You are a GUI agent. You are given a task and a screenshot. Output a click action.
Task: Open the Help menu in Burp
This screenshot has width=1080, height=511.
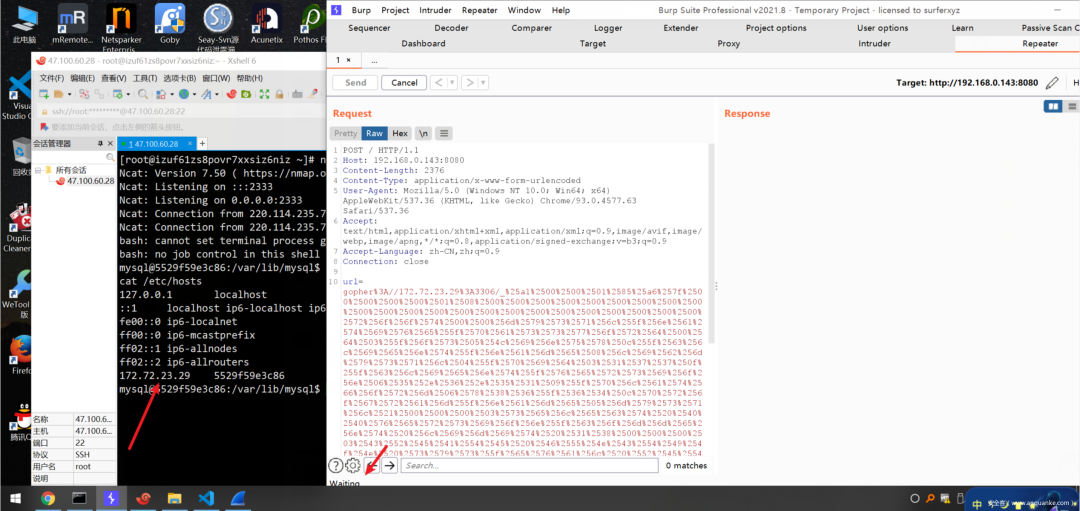(x=561, y=10)
